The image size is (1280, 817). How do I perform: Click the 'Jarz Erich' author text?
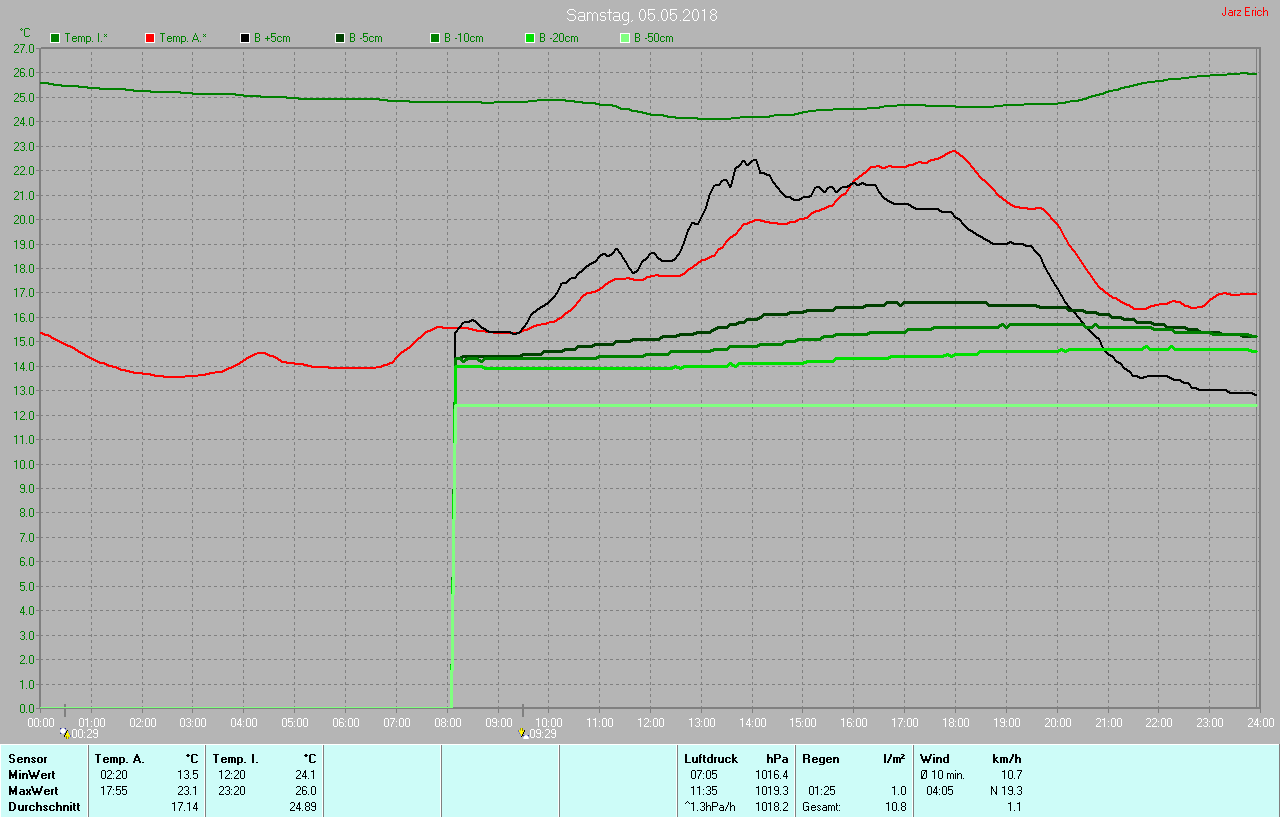[1245, 12]
